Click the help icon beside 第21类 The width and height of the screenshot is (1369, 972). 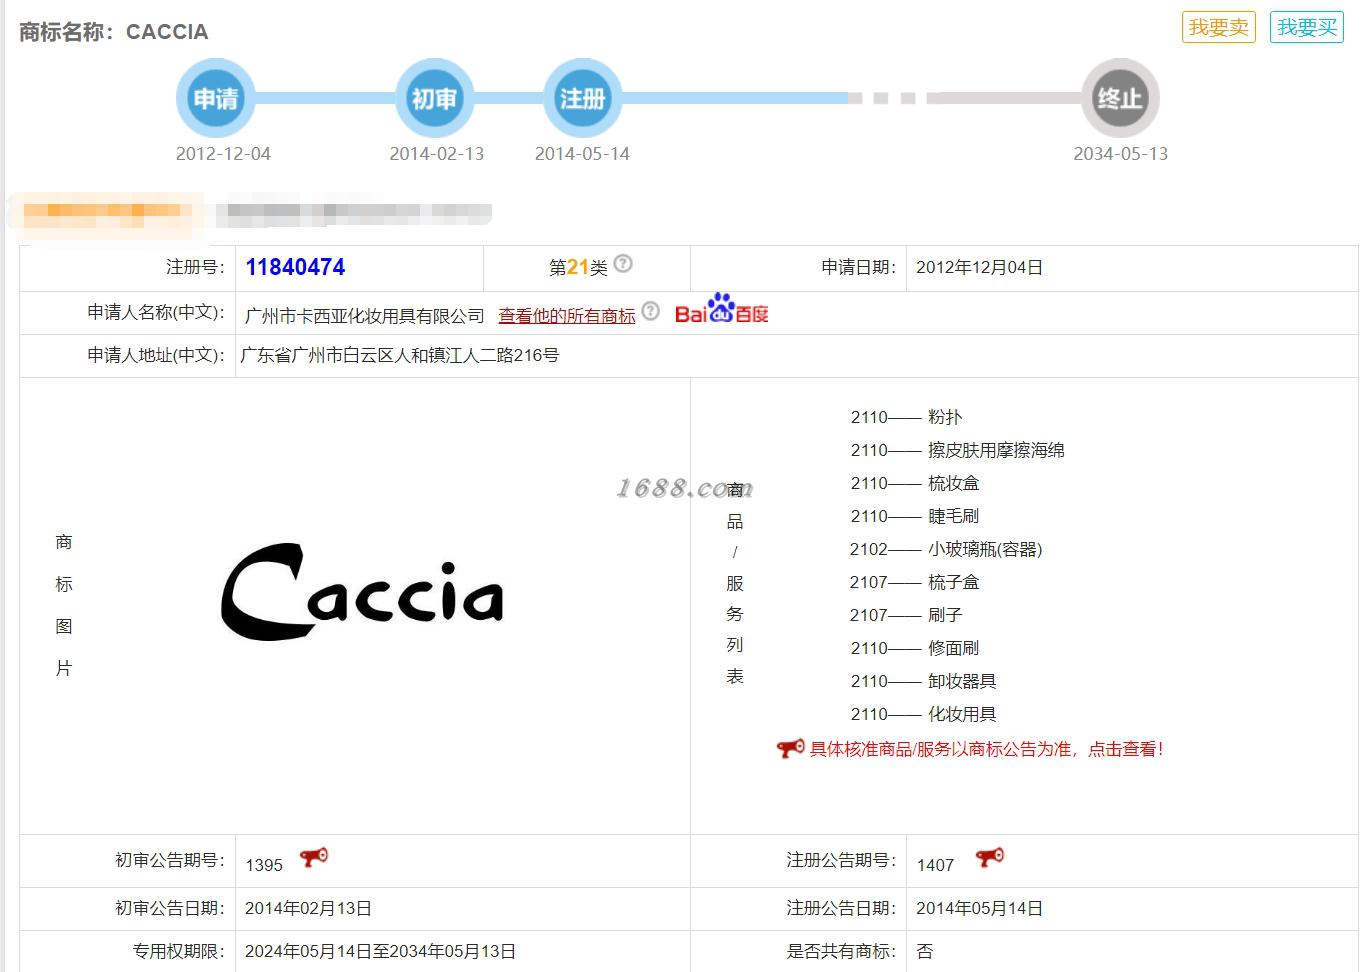point(623,264)
